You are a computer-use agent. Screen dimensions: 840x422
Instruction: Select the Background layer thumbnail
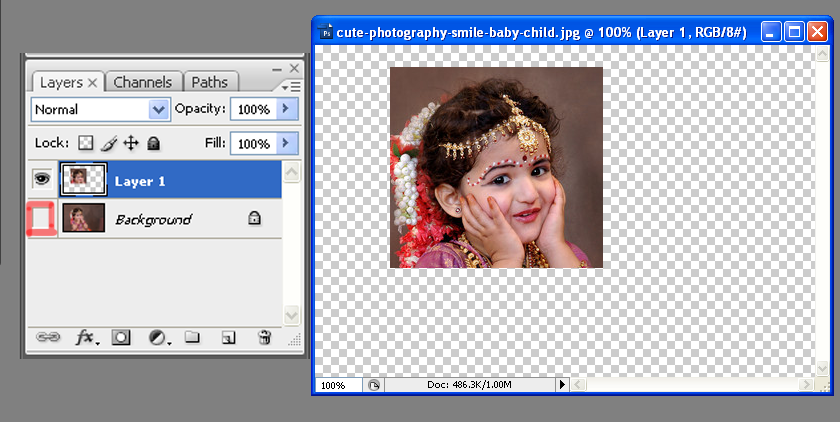tap(83, 218)
